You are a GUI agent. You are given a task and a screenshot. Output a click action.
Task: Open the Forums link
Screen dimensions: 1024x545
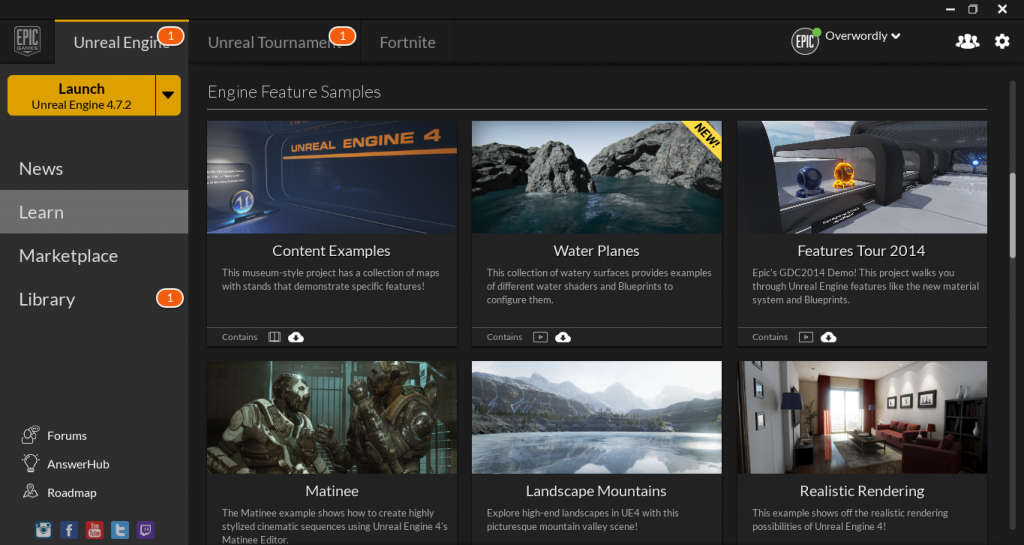pos(66,436)
